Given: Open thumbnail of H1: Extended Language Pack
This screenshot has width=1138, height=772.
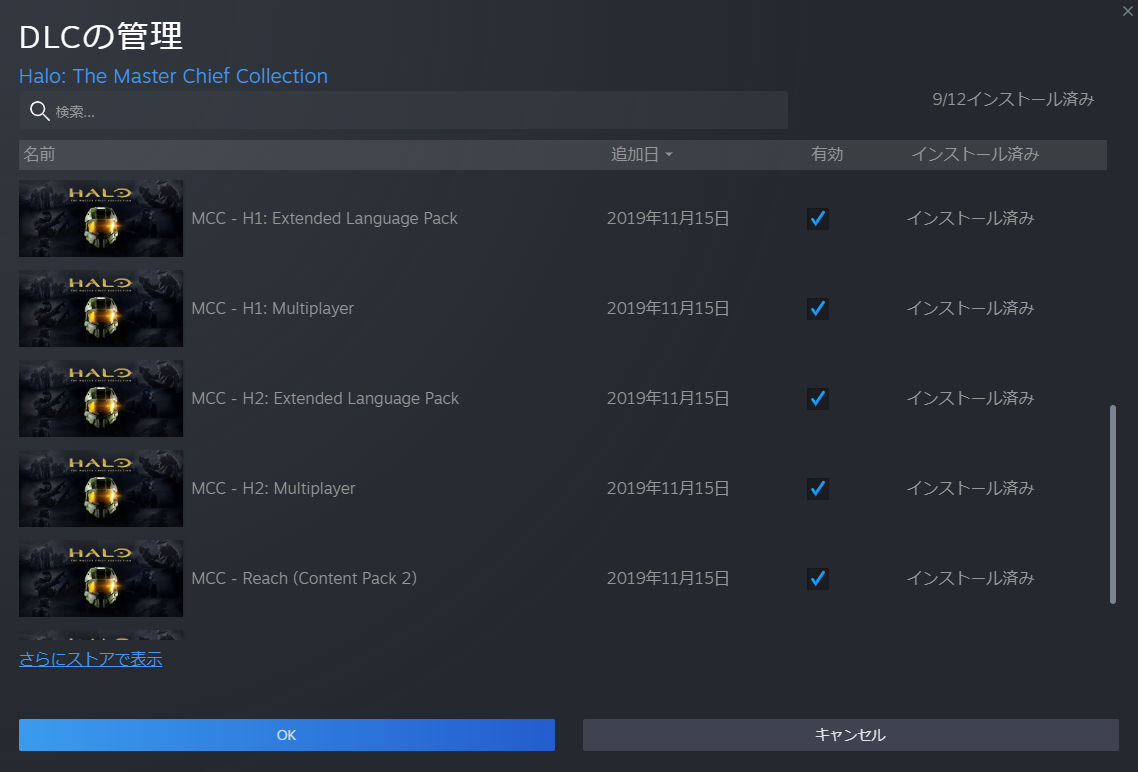Looking at the screenshot, I should [x=101, y=218].
